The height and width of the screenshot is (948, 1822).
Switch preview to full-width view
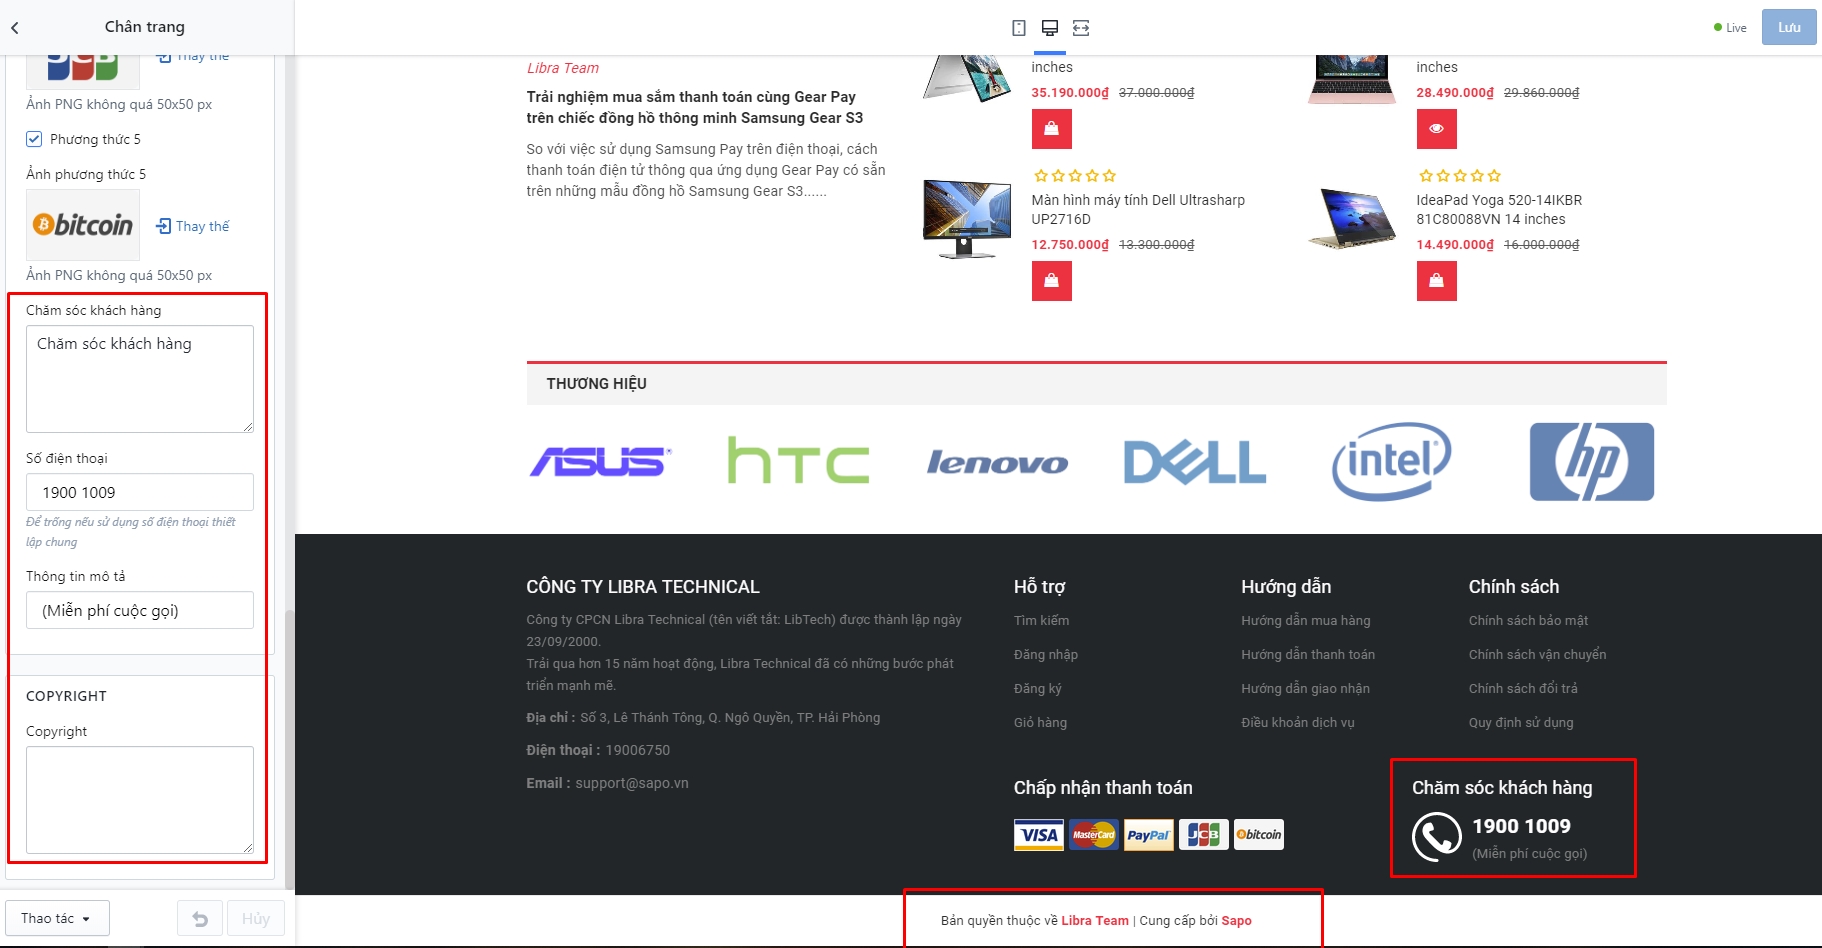pyautogui.click(x=1081, y=28)
